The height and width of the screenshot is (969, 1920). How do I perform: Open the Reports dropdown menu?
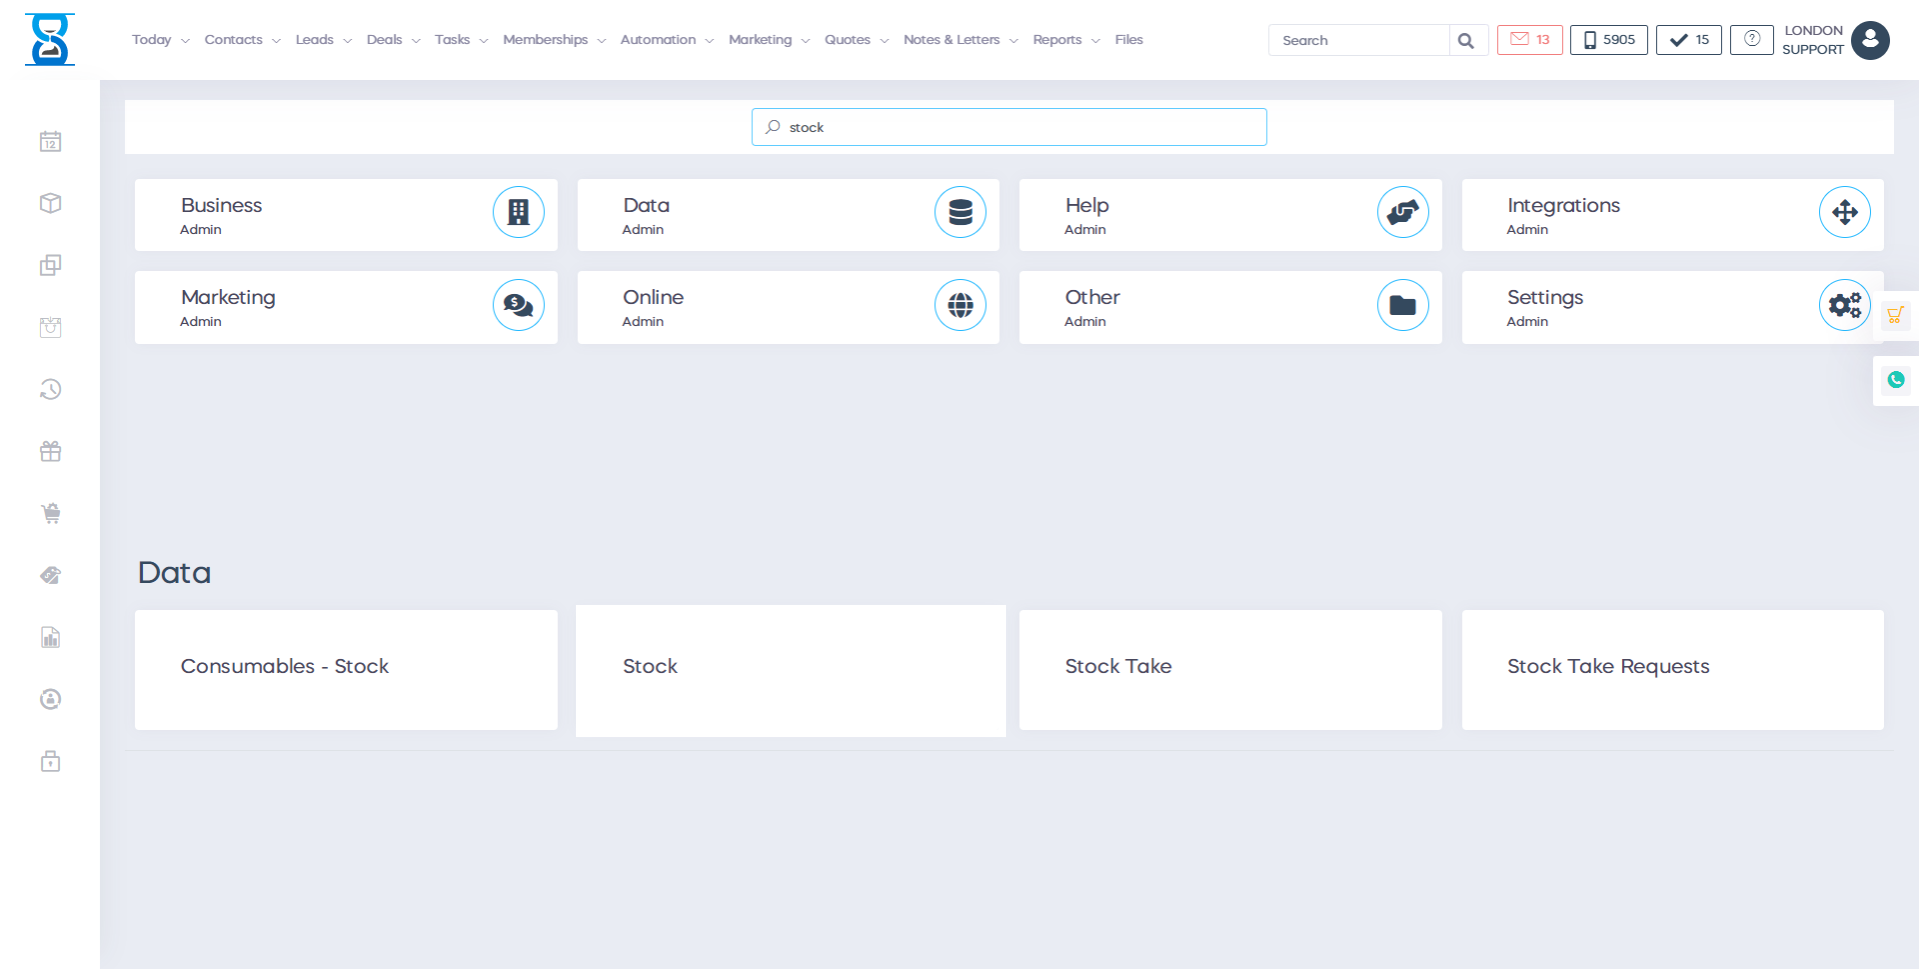tap(1065, 40)
